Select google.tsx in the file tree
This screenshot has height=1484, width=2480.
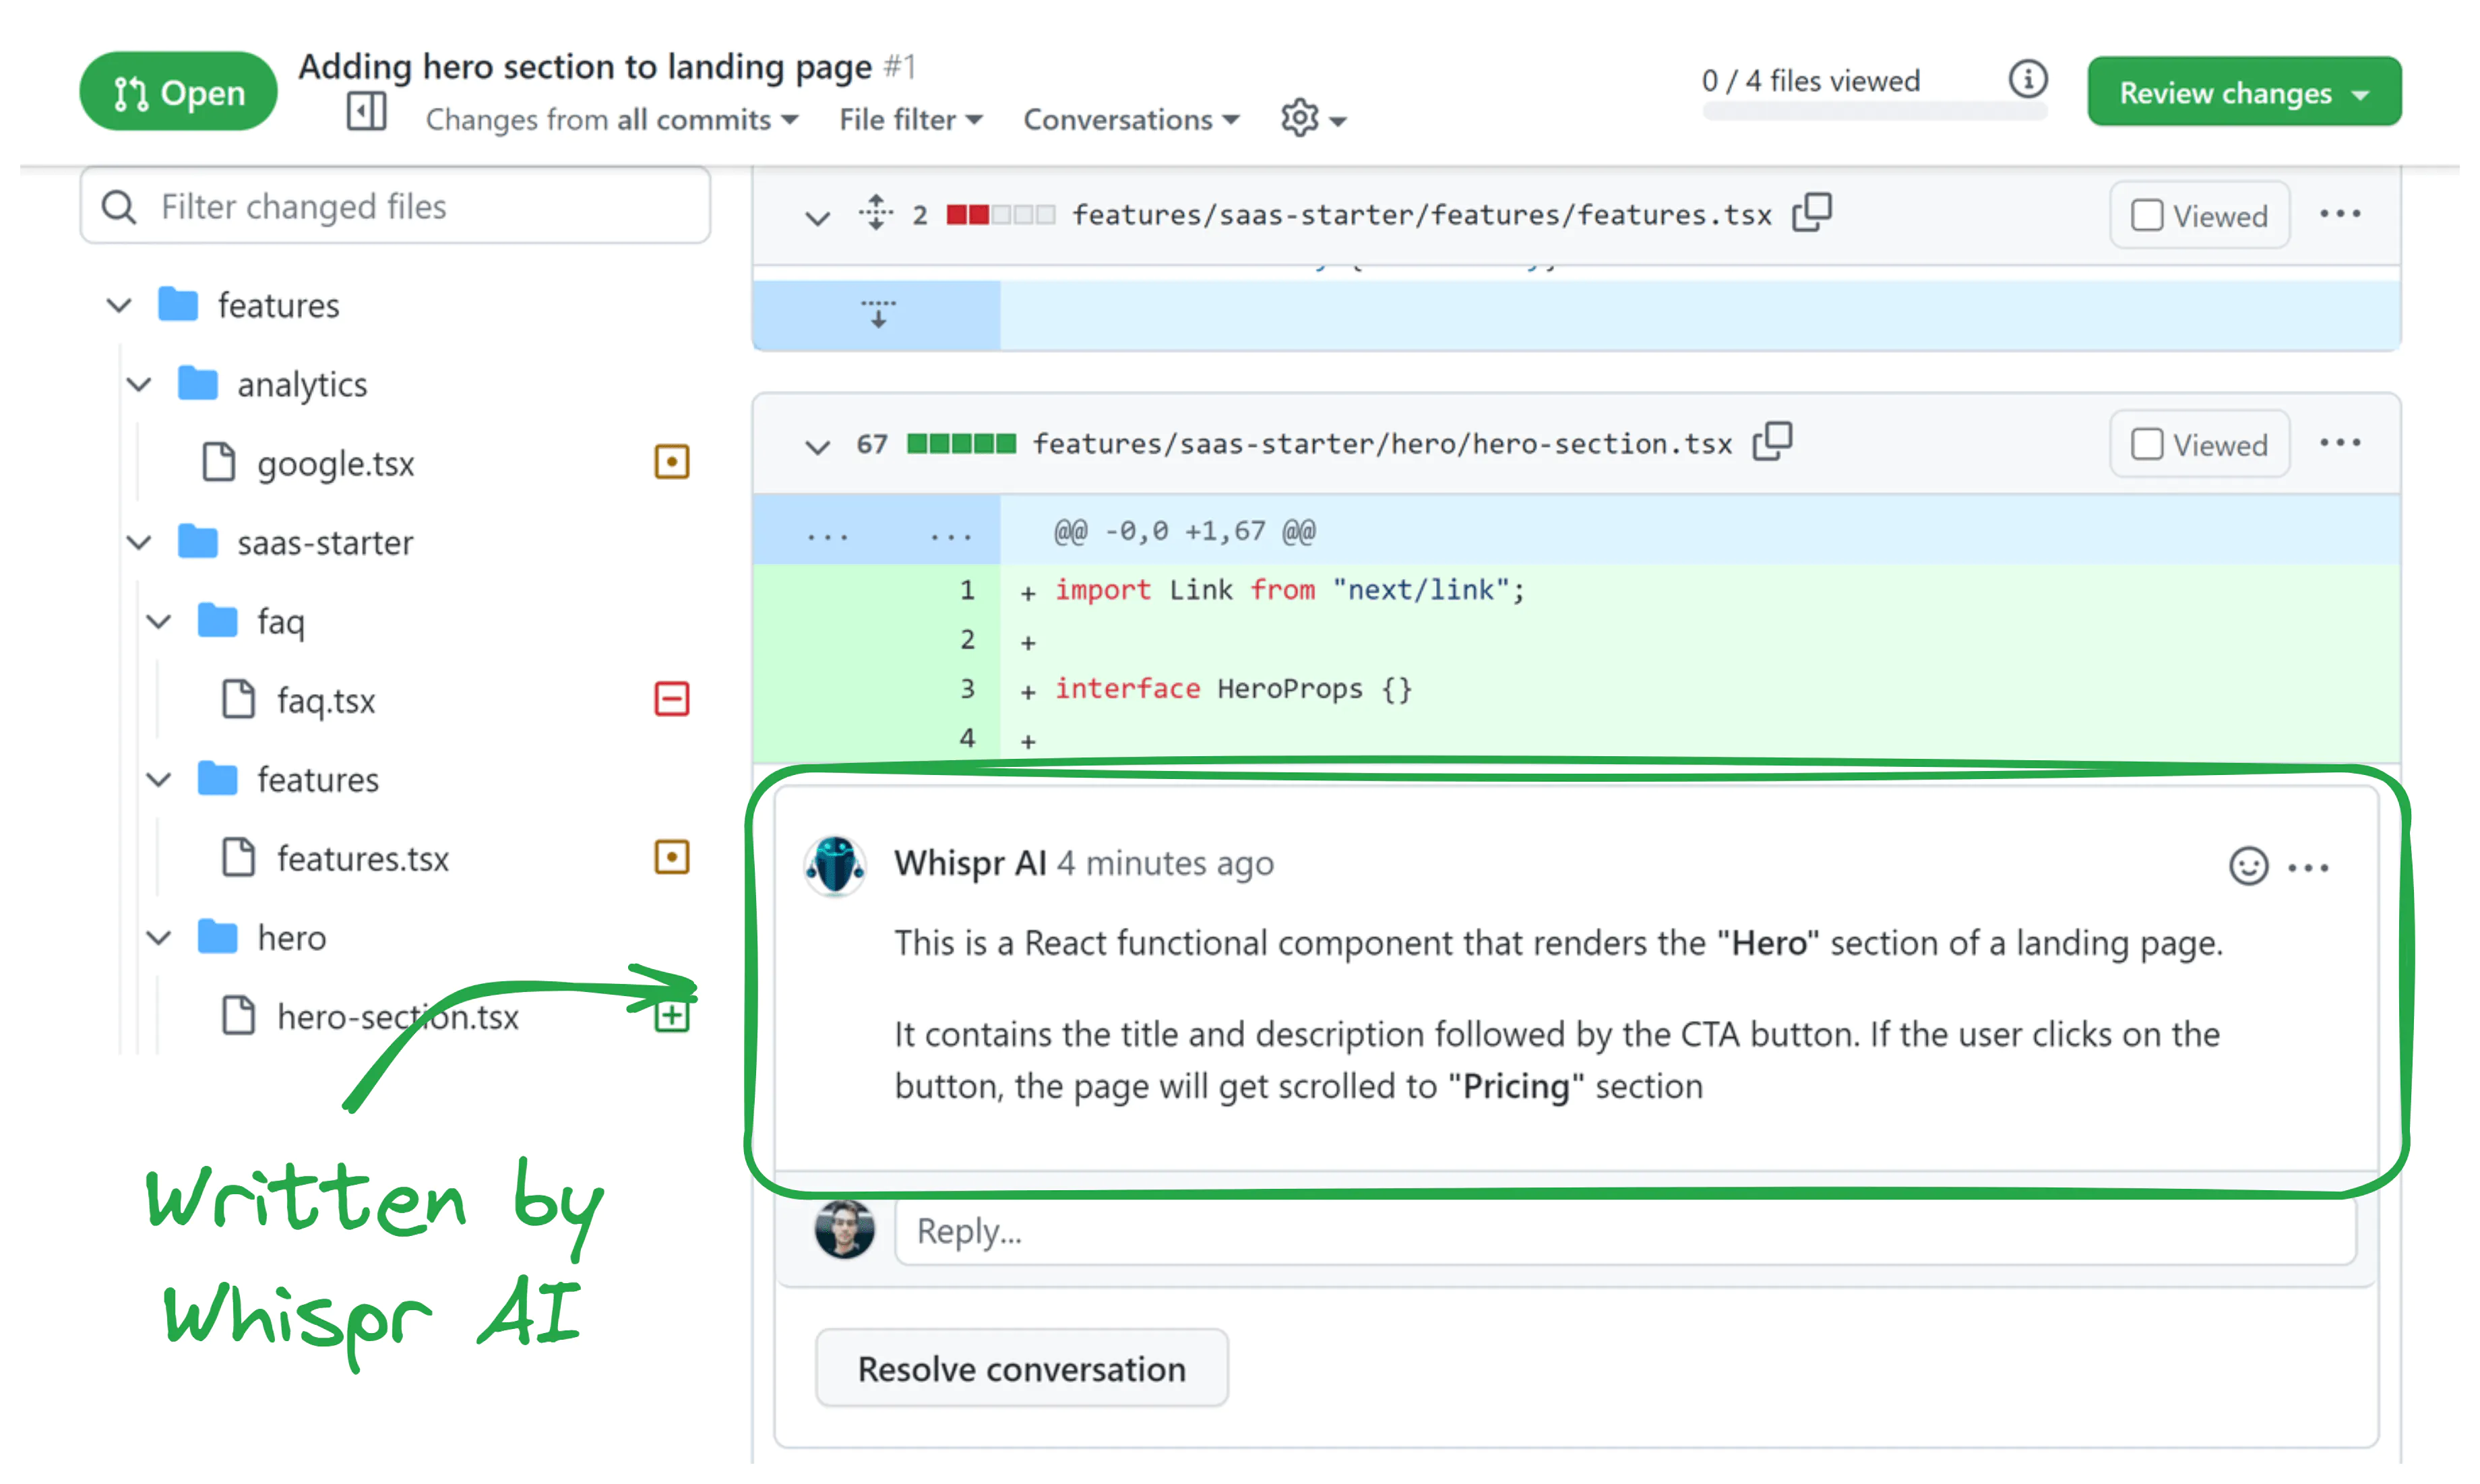click(335, 464)
